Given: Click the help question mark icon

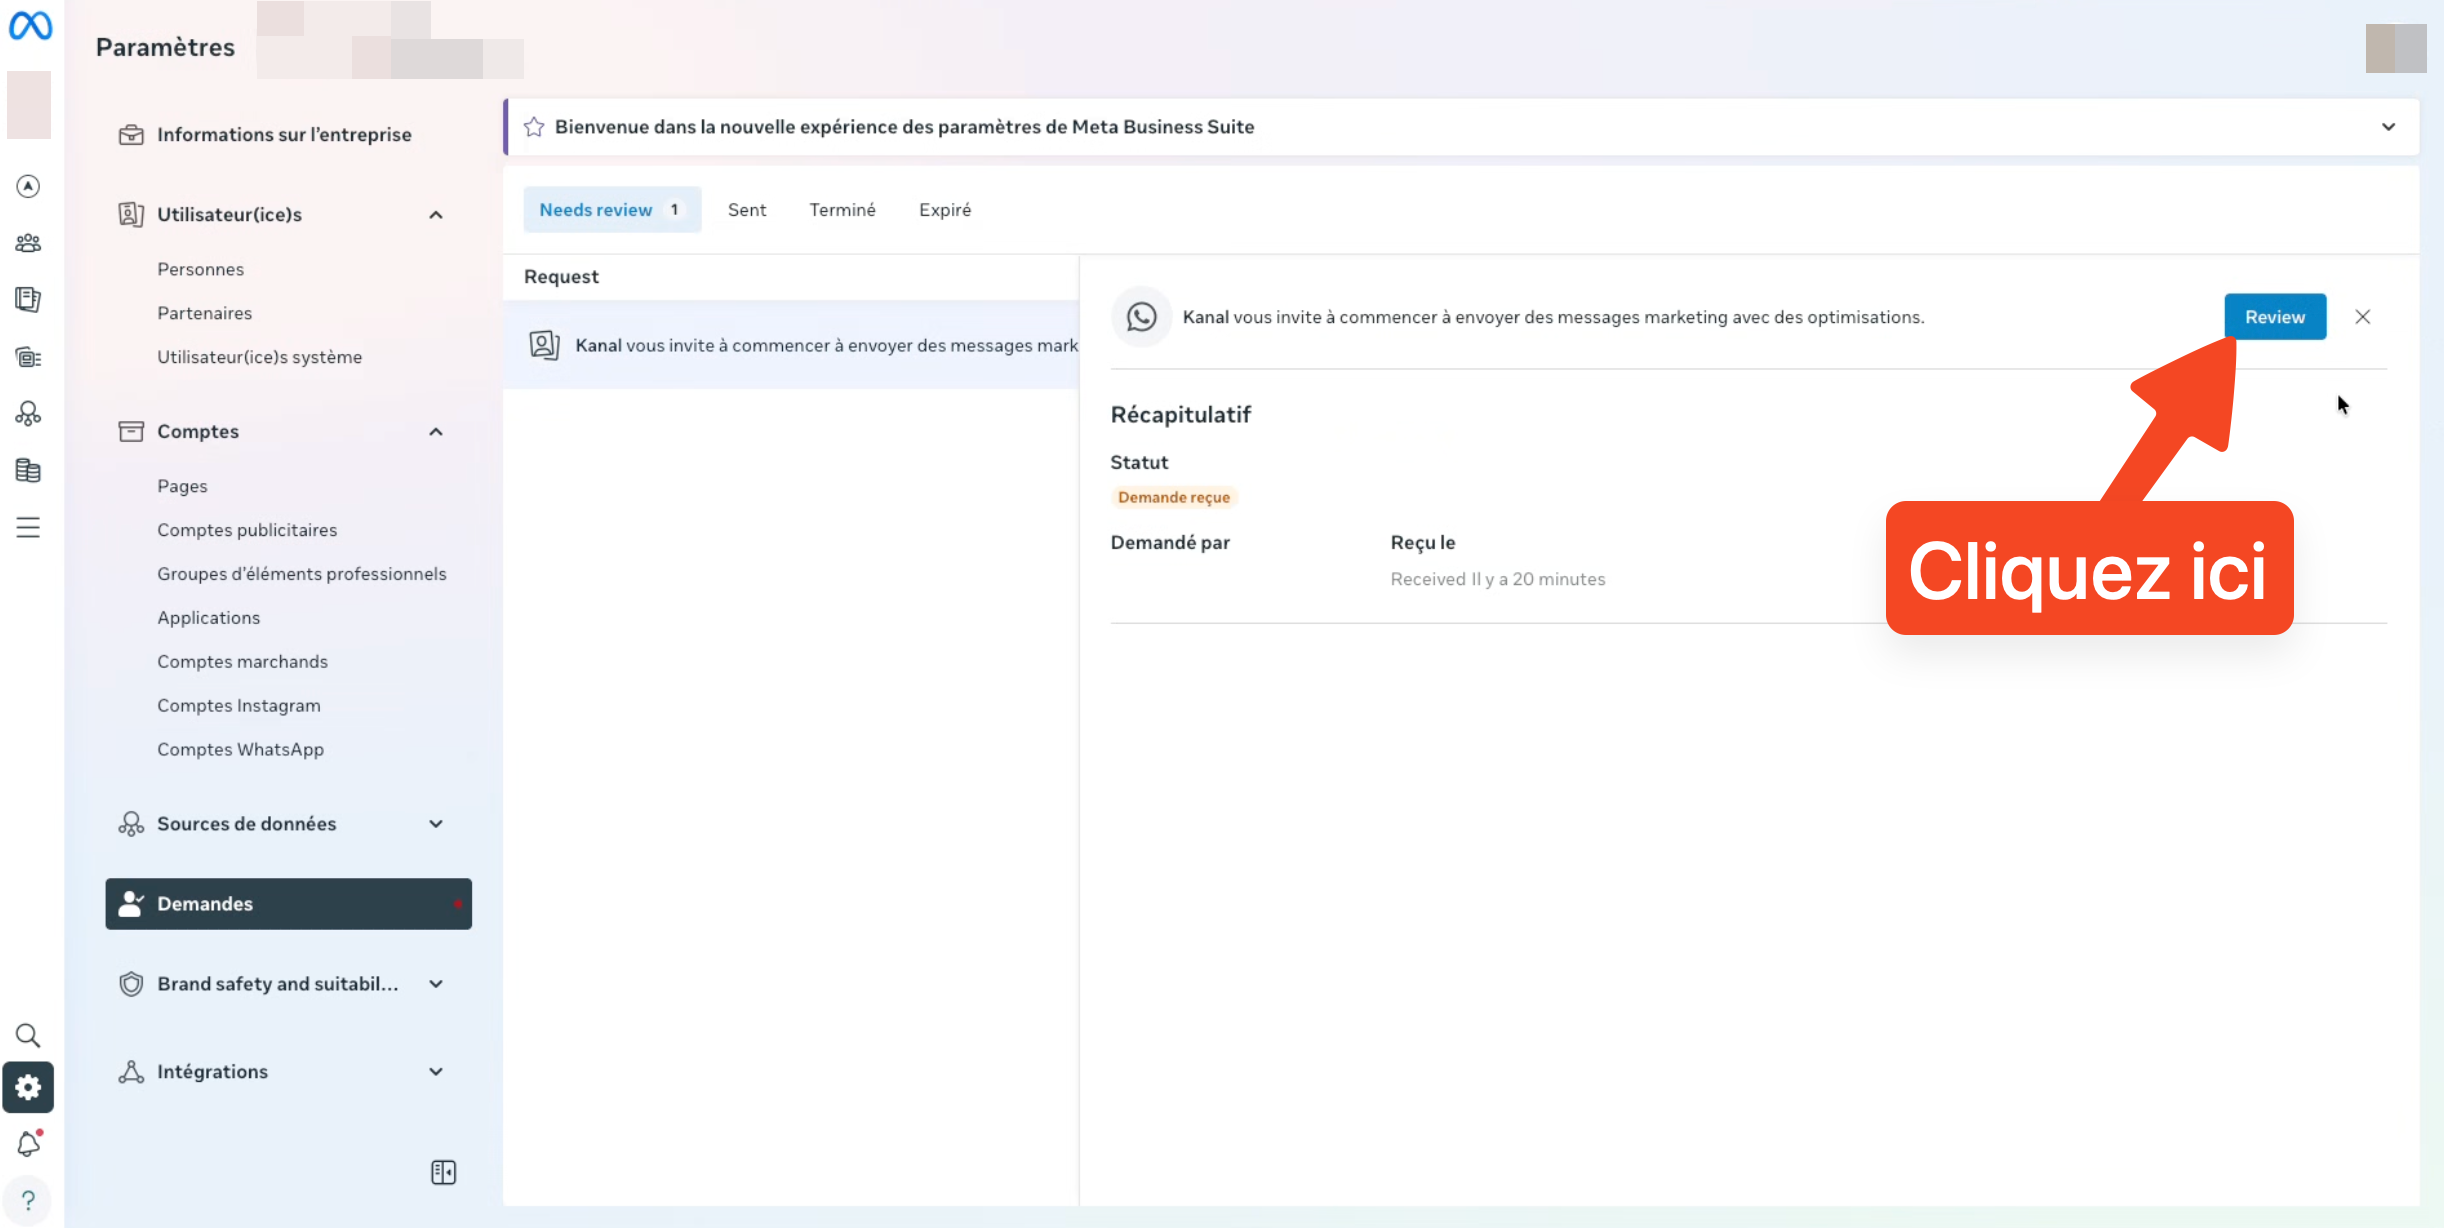Looking at the screenshot, I should click(x=28, y=1200).
